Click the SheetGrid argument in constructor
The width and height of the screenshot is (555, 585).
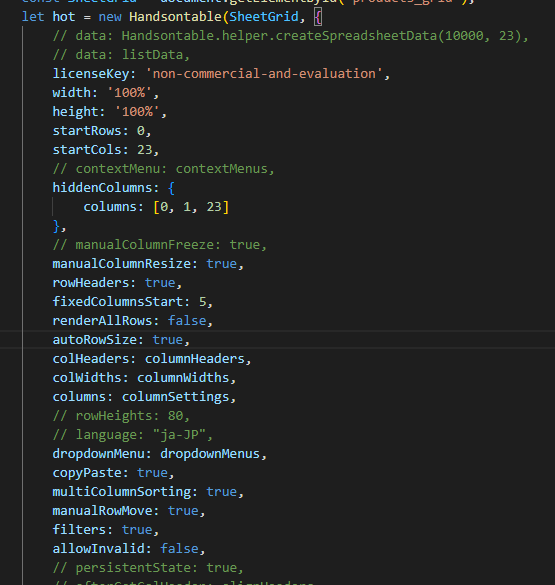pos(264,17)
